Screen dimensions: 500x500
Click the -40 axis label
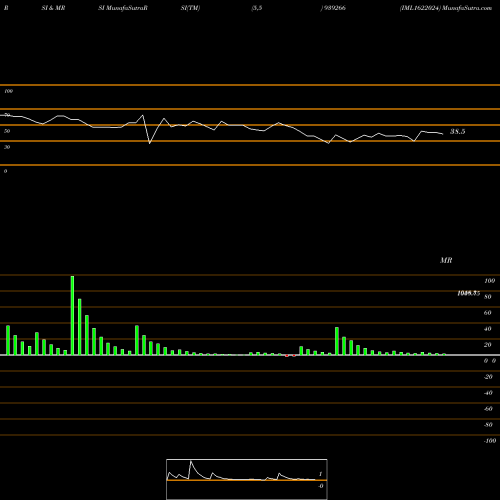point(488,393)
